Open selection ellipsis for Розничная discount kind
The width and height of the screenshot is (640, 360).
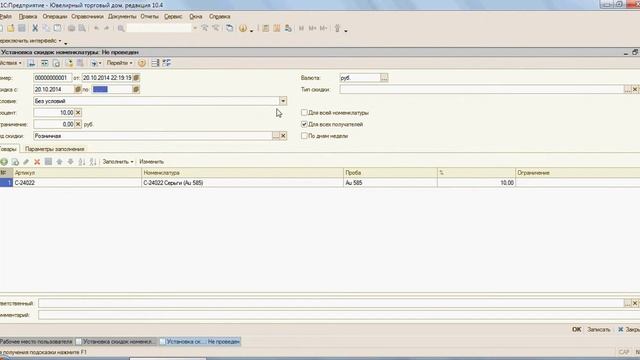[276, 136]
